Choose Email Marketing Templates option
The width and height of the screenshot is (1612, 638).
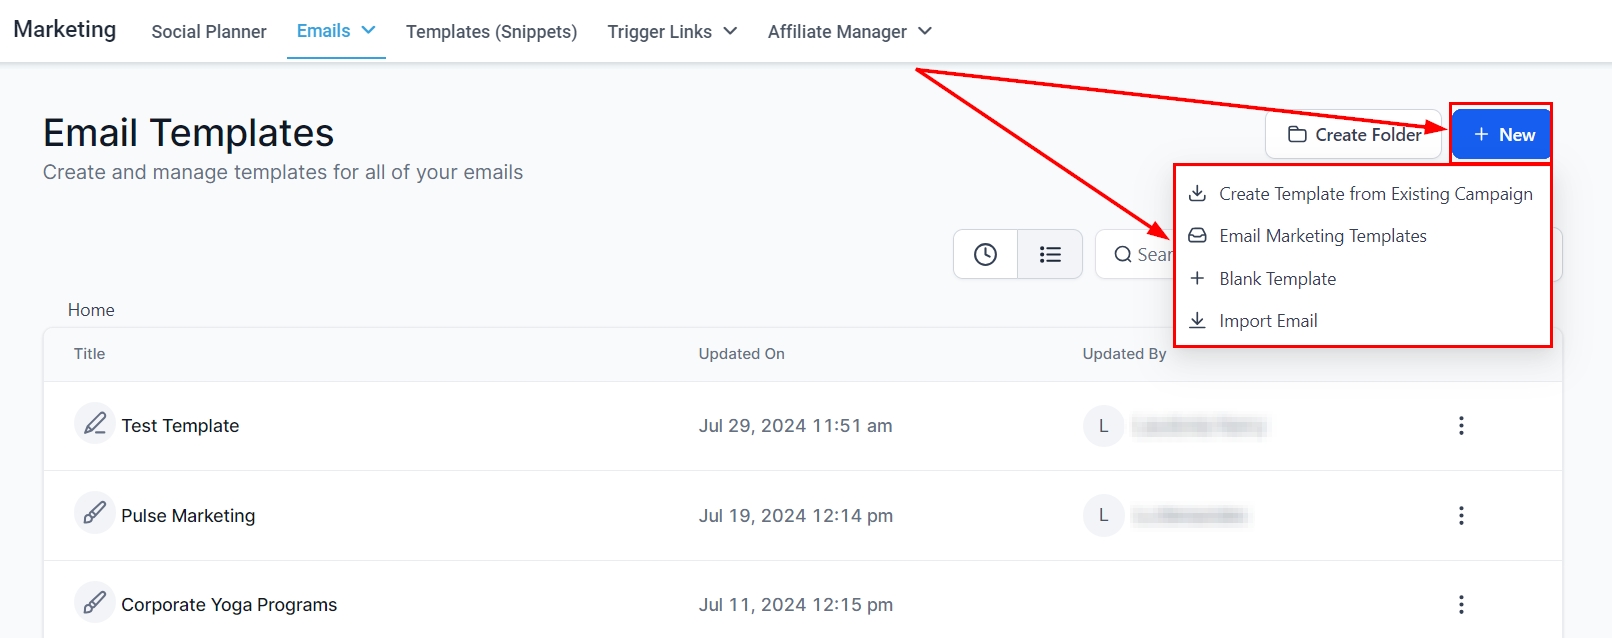click(x=1322, y=236)
